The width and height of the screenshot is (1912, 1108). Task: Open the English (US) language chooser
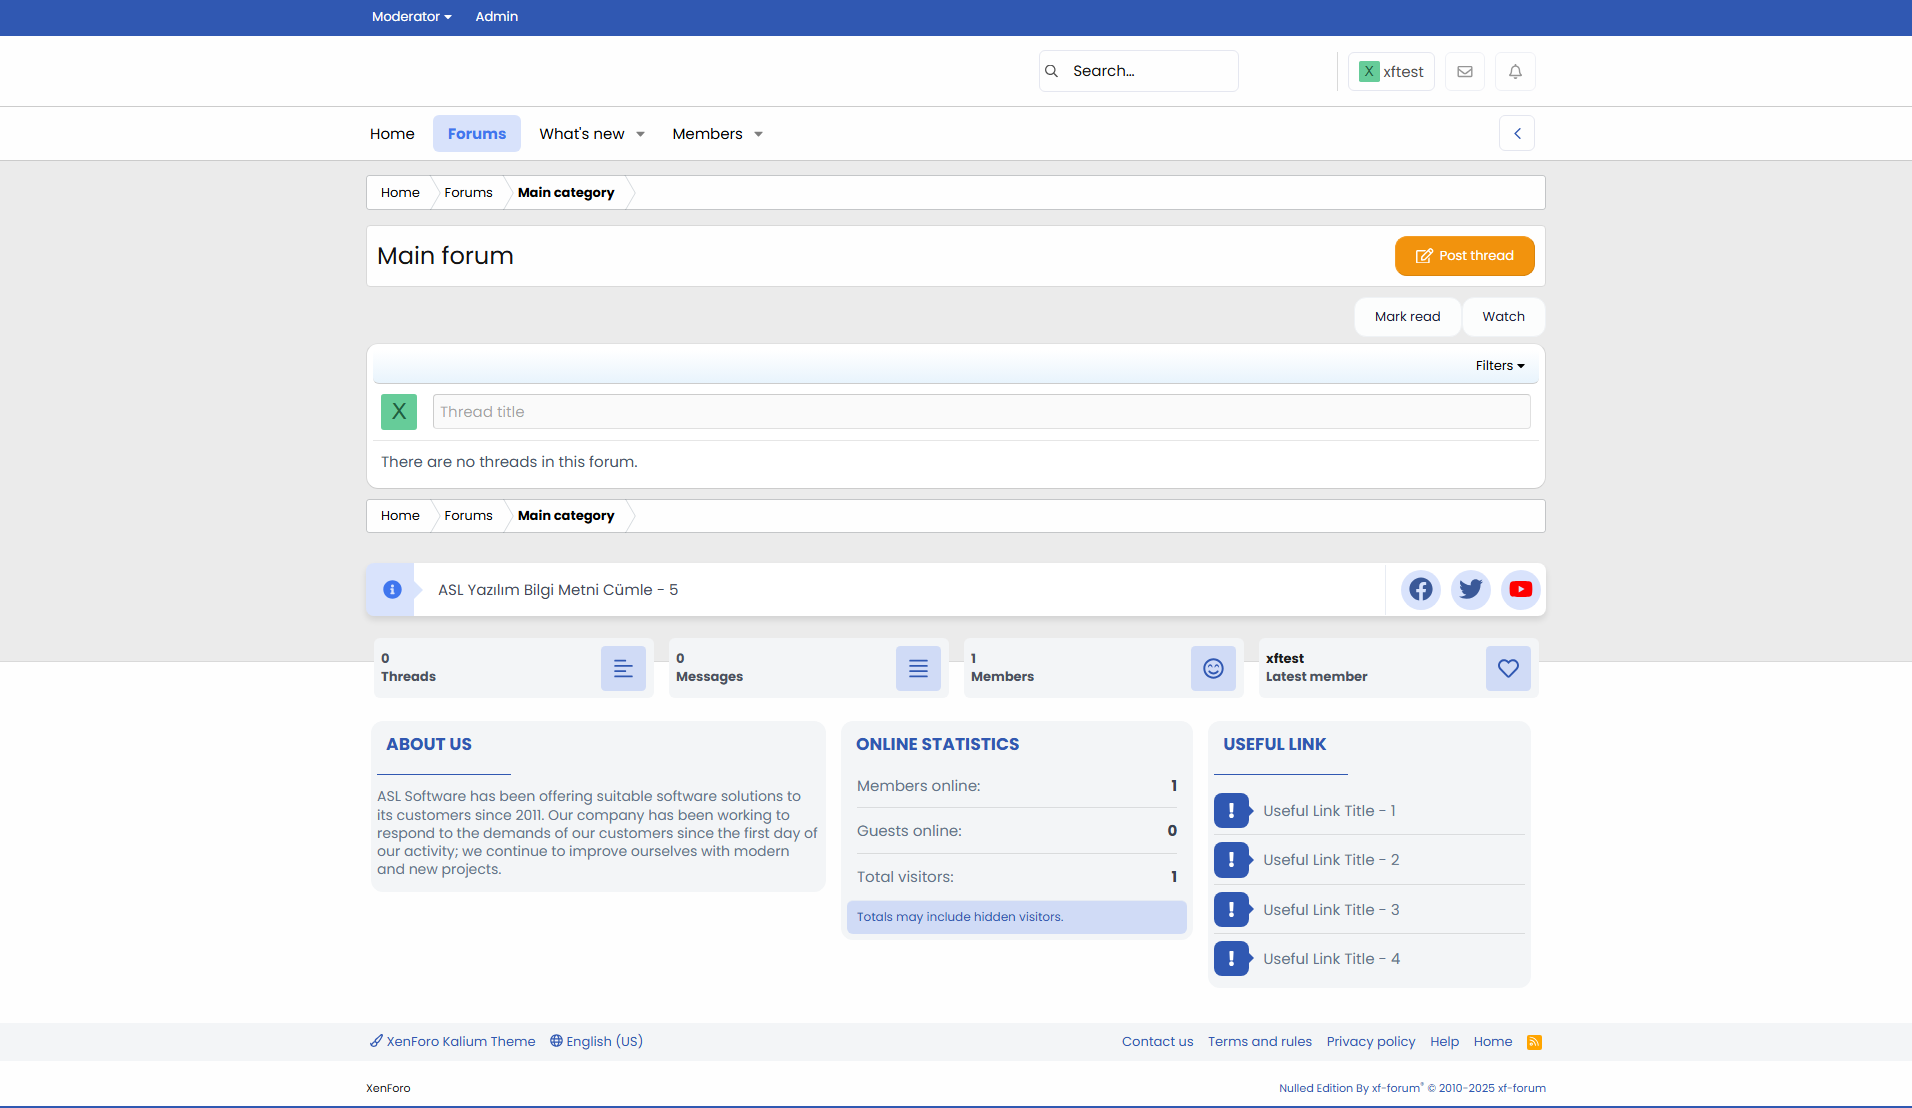tap(596, 1042)
